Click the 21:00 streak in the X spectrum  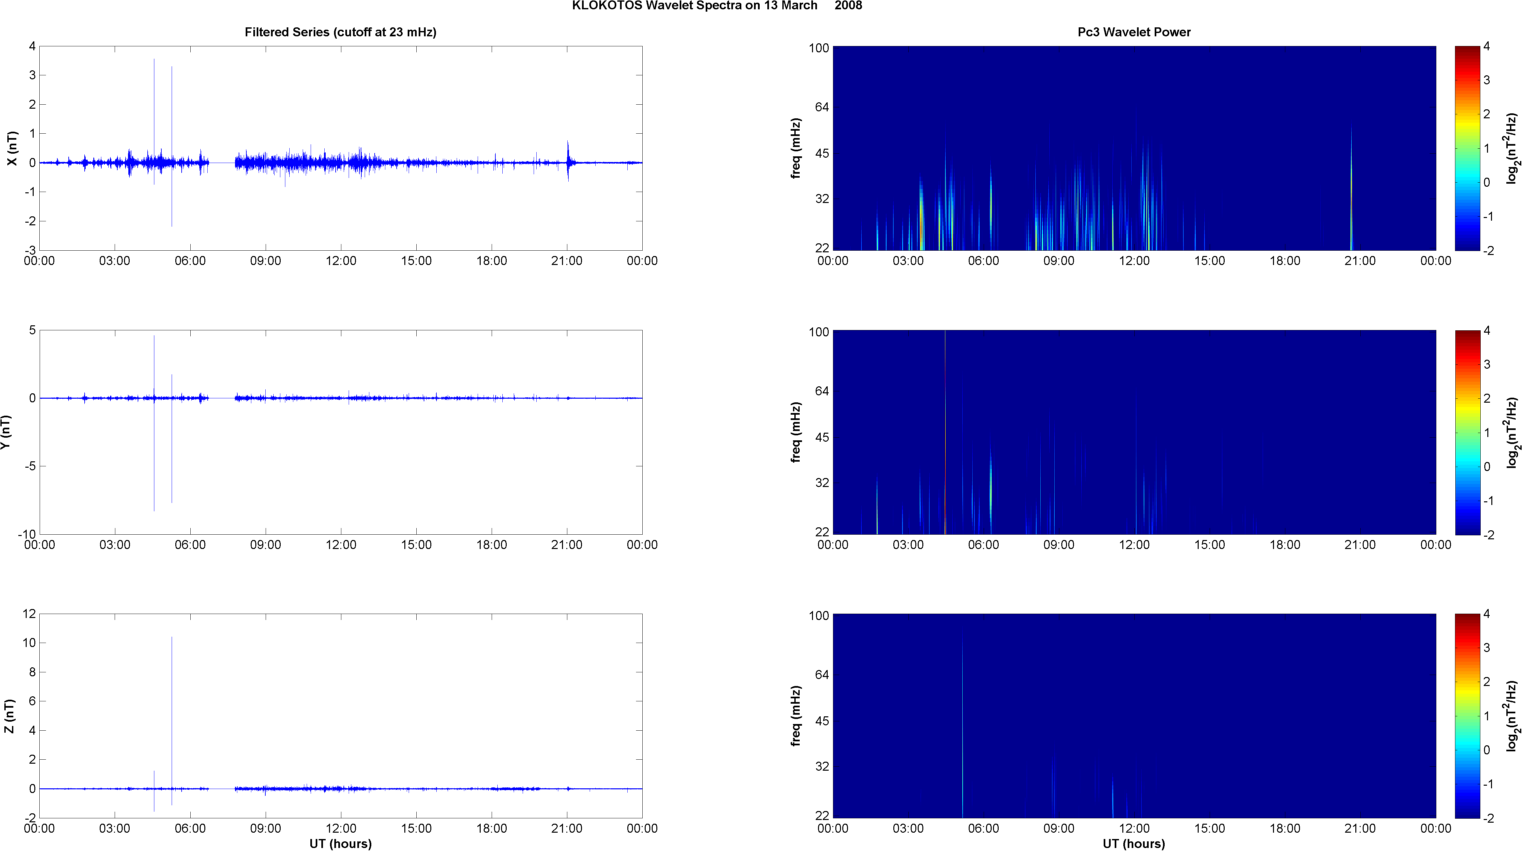(1351, 200)
